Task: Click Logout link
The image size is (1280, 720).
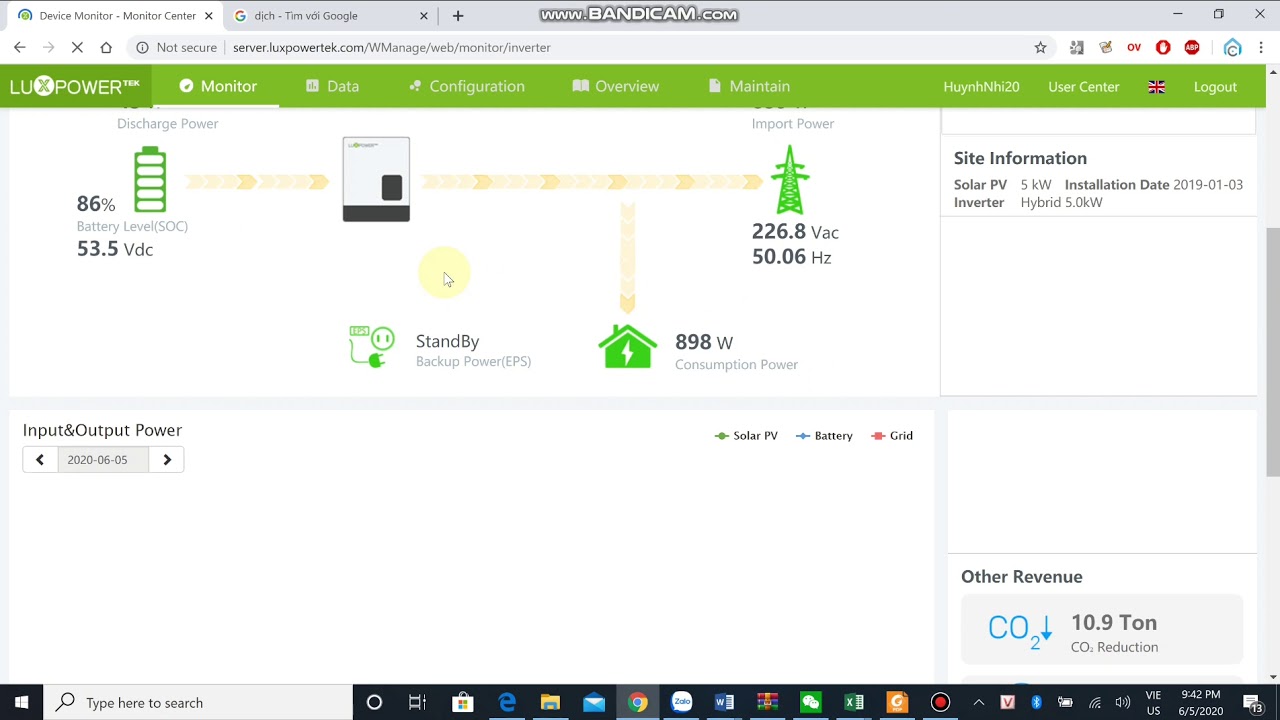Action: click(x=1215, y=87)
